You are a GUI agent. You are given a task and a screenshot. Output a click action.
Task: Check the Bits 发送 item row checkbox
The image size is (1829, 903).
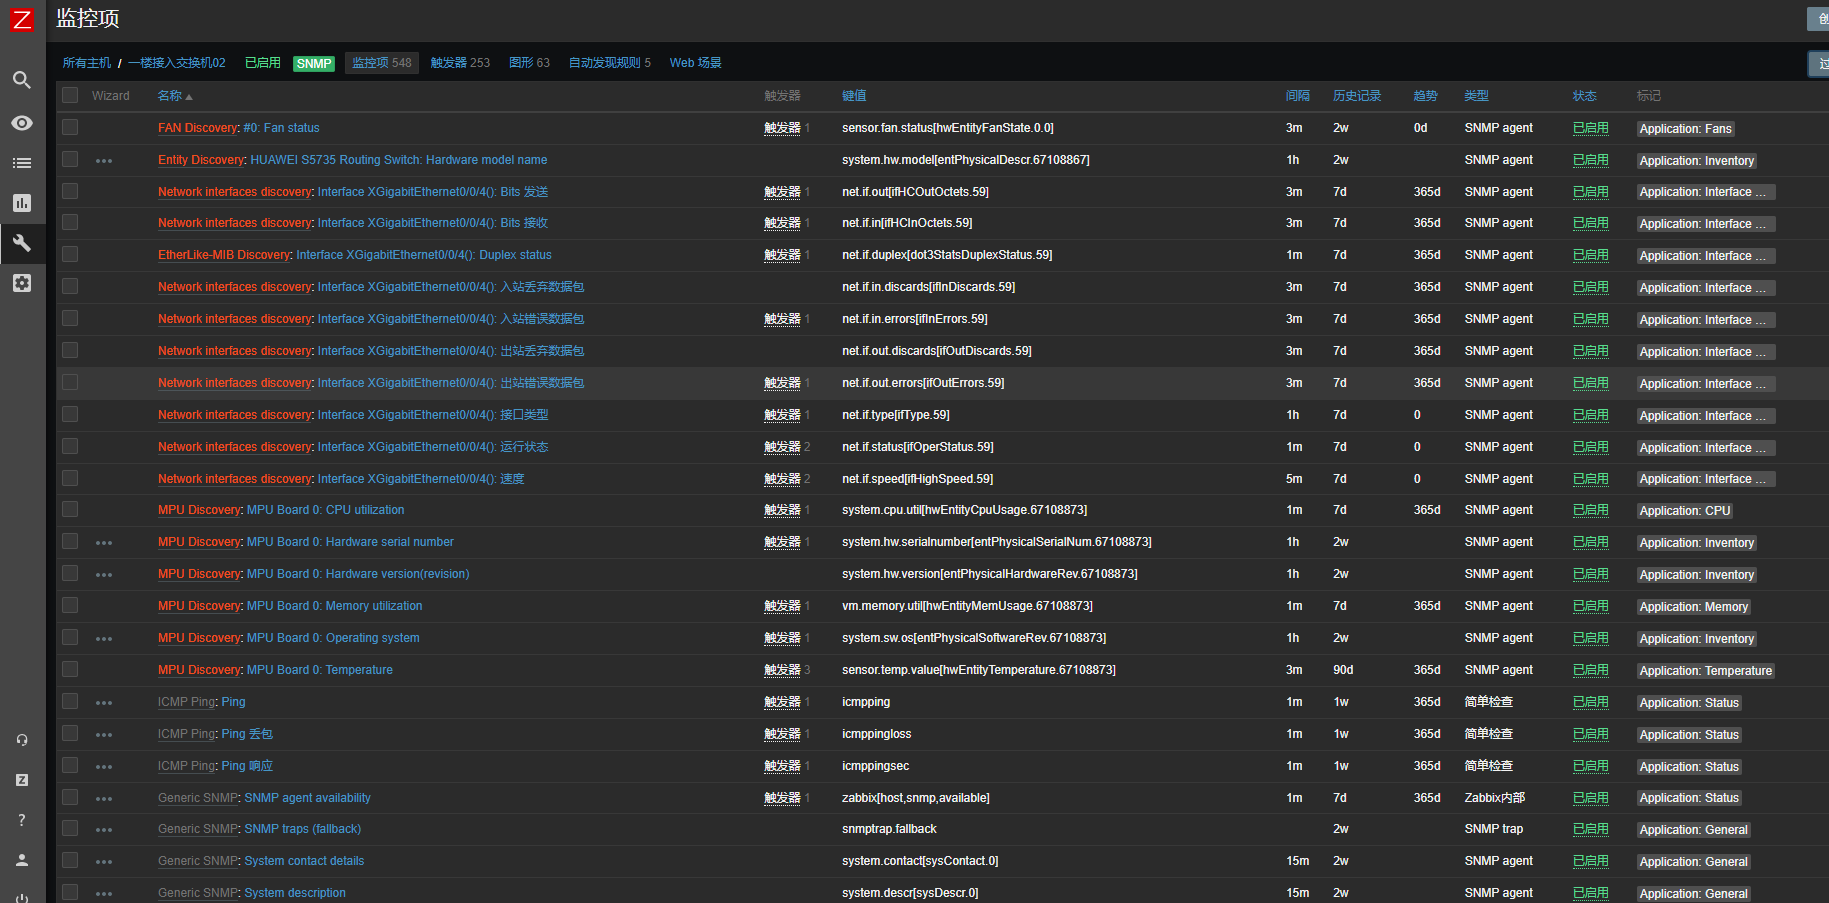[70, 191]
